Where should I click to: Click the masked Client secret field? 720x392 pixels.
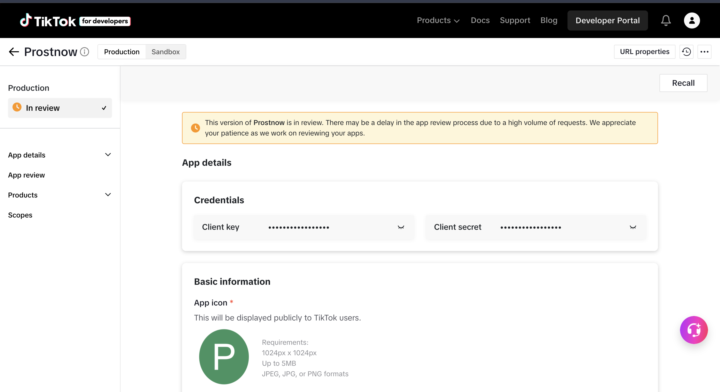tap(535, 227)
